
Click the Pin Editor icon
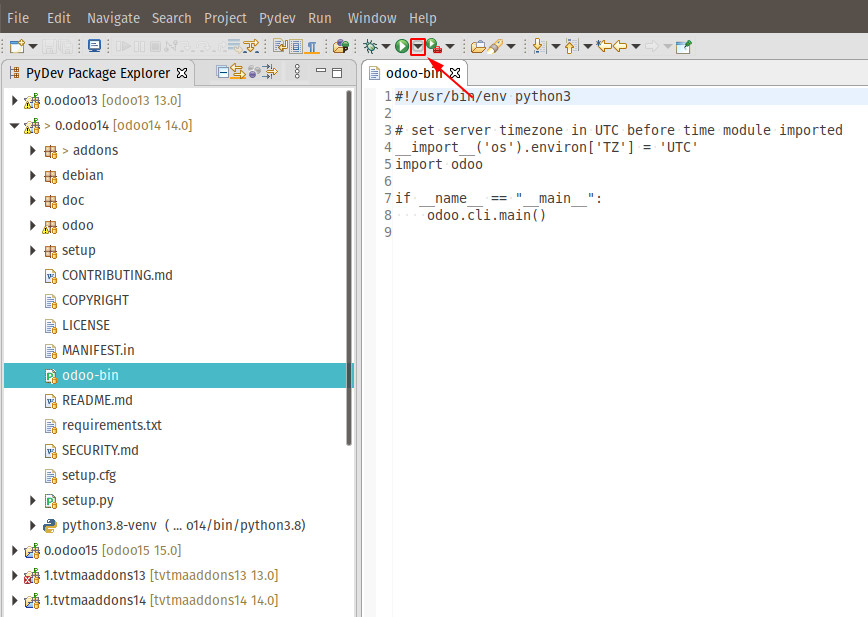point(684,46)
